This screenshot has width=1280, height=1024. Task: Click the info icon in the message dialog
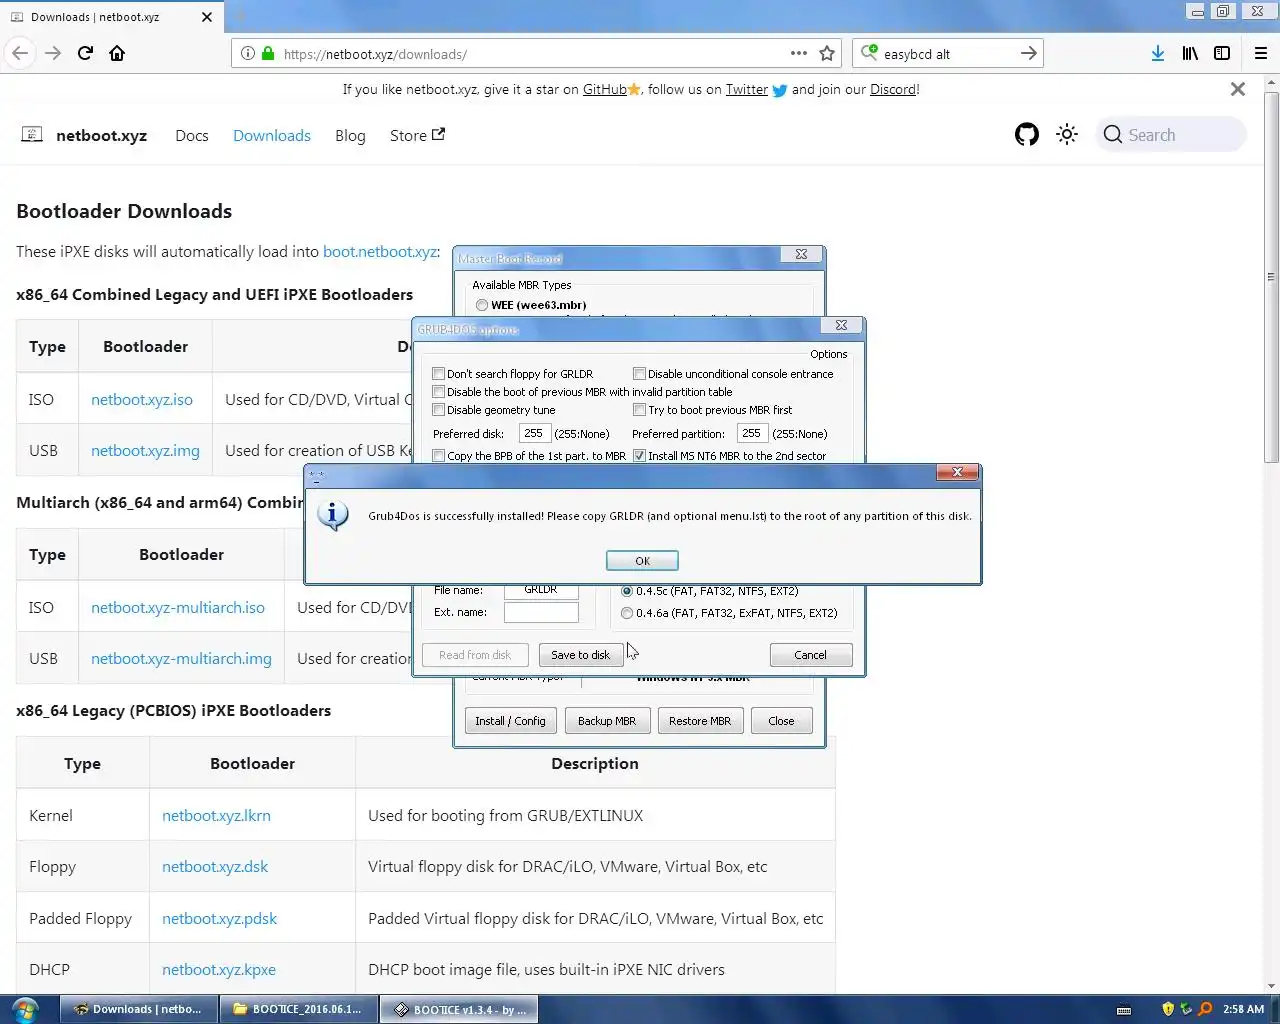pyautogui.click(x=333, y=516)
